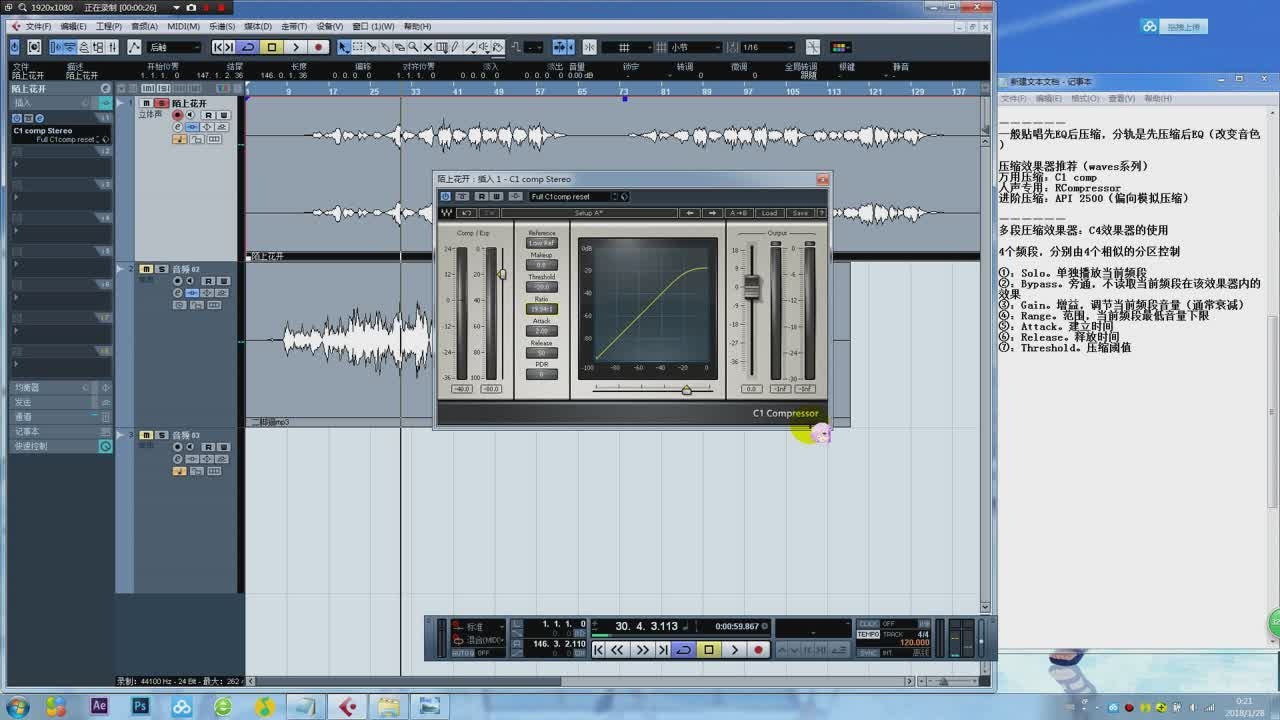Image resolution: width=1280 pixels, height=720 pixels.
Task: Select the mute X tool
Action: point(427,47)
